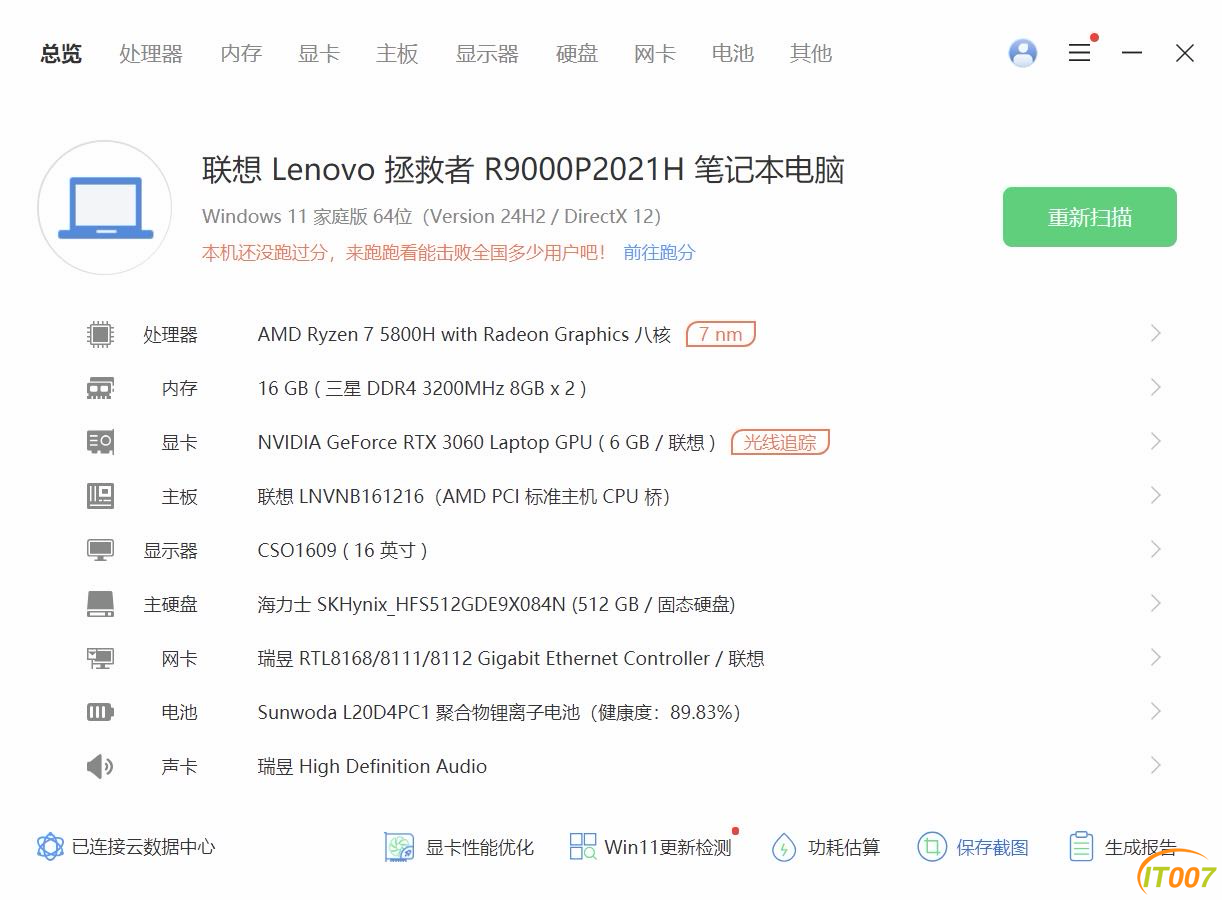1222x900 pixels.
Task: Click the 显卡性能优化 GPU icon
Action: coord(399,847)
